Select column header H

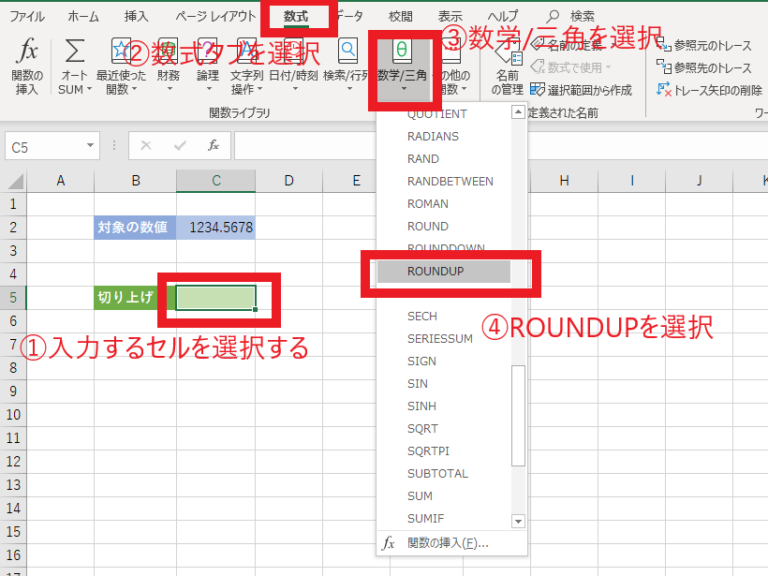pyautogui.click(x=564, y=181)
